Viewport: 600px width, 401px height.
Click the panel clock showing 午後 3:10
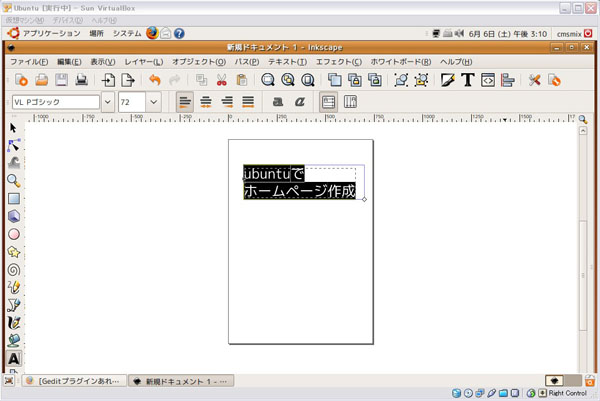[508, 34]
